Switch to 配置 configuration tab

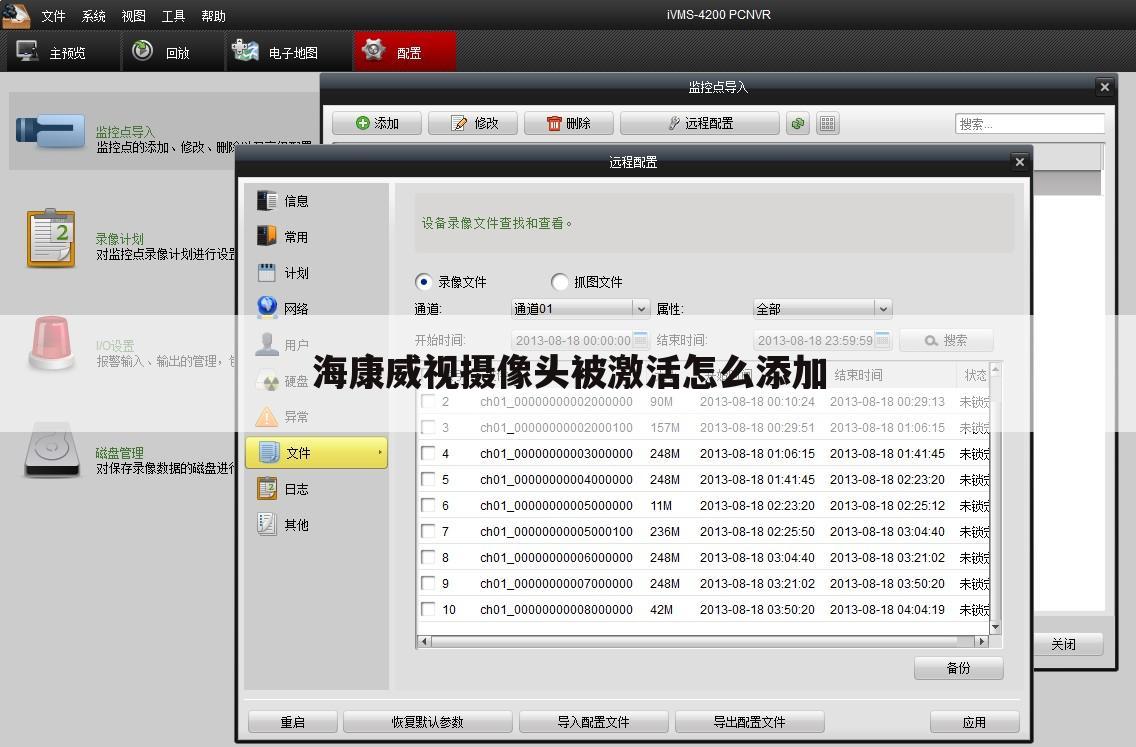(x=405, y=52)
